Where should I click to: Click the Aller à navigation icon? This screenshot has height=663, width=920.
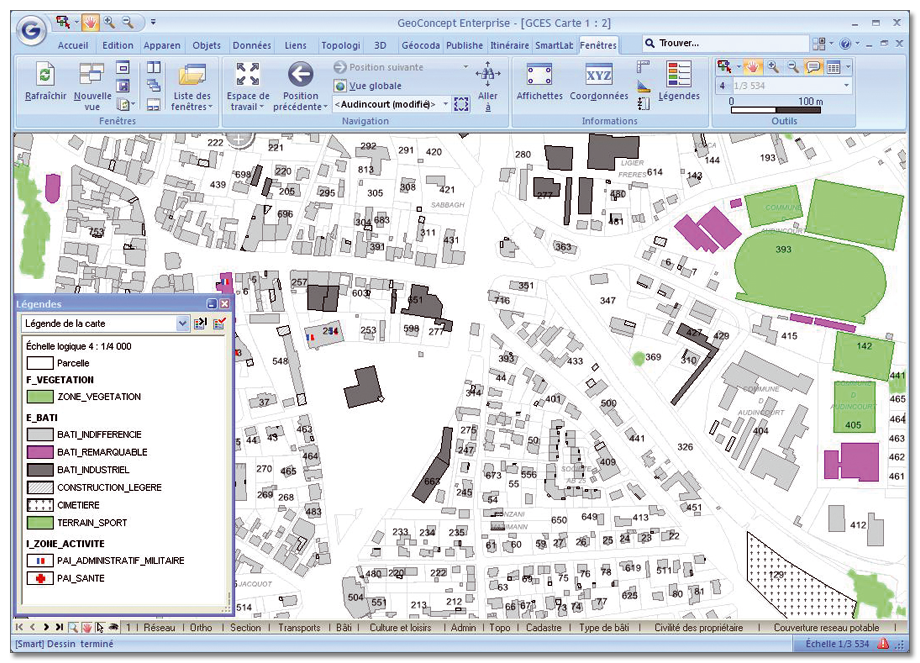(488, 74)
